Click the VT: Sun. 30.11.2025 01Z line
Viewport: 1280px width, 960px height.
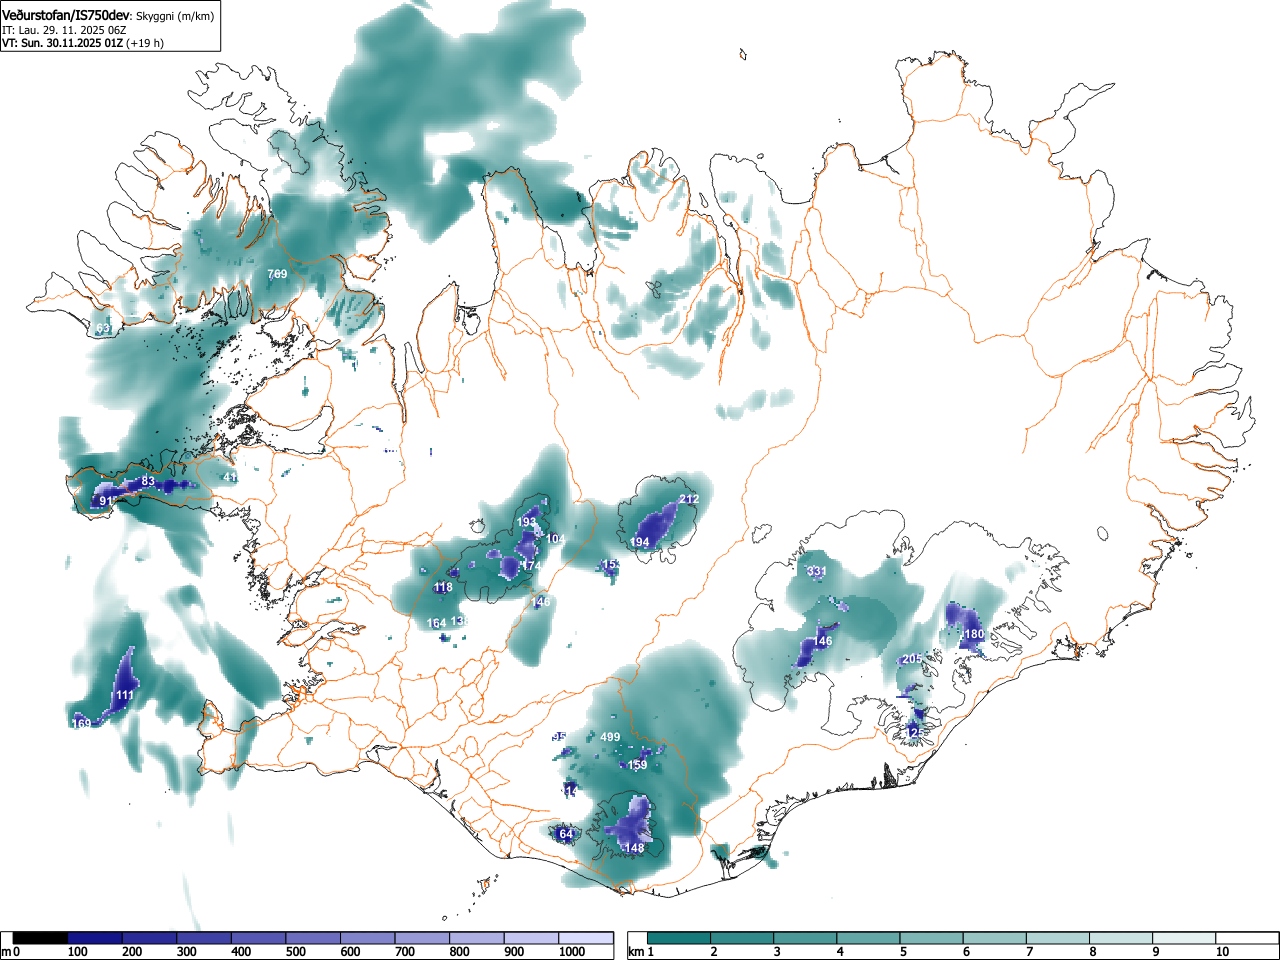[61, 43]
